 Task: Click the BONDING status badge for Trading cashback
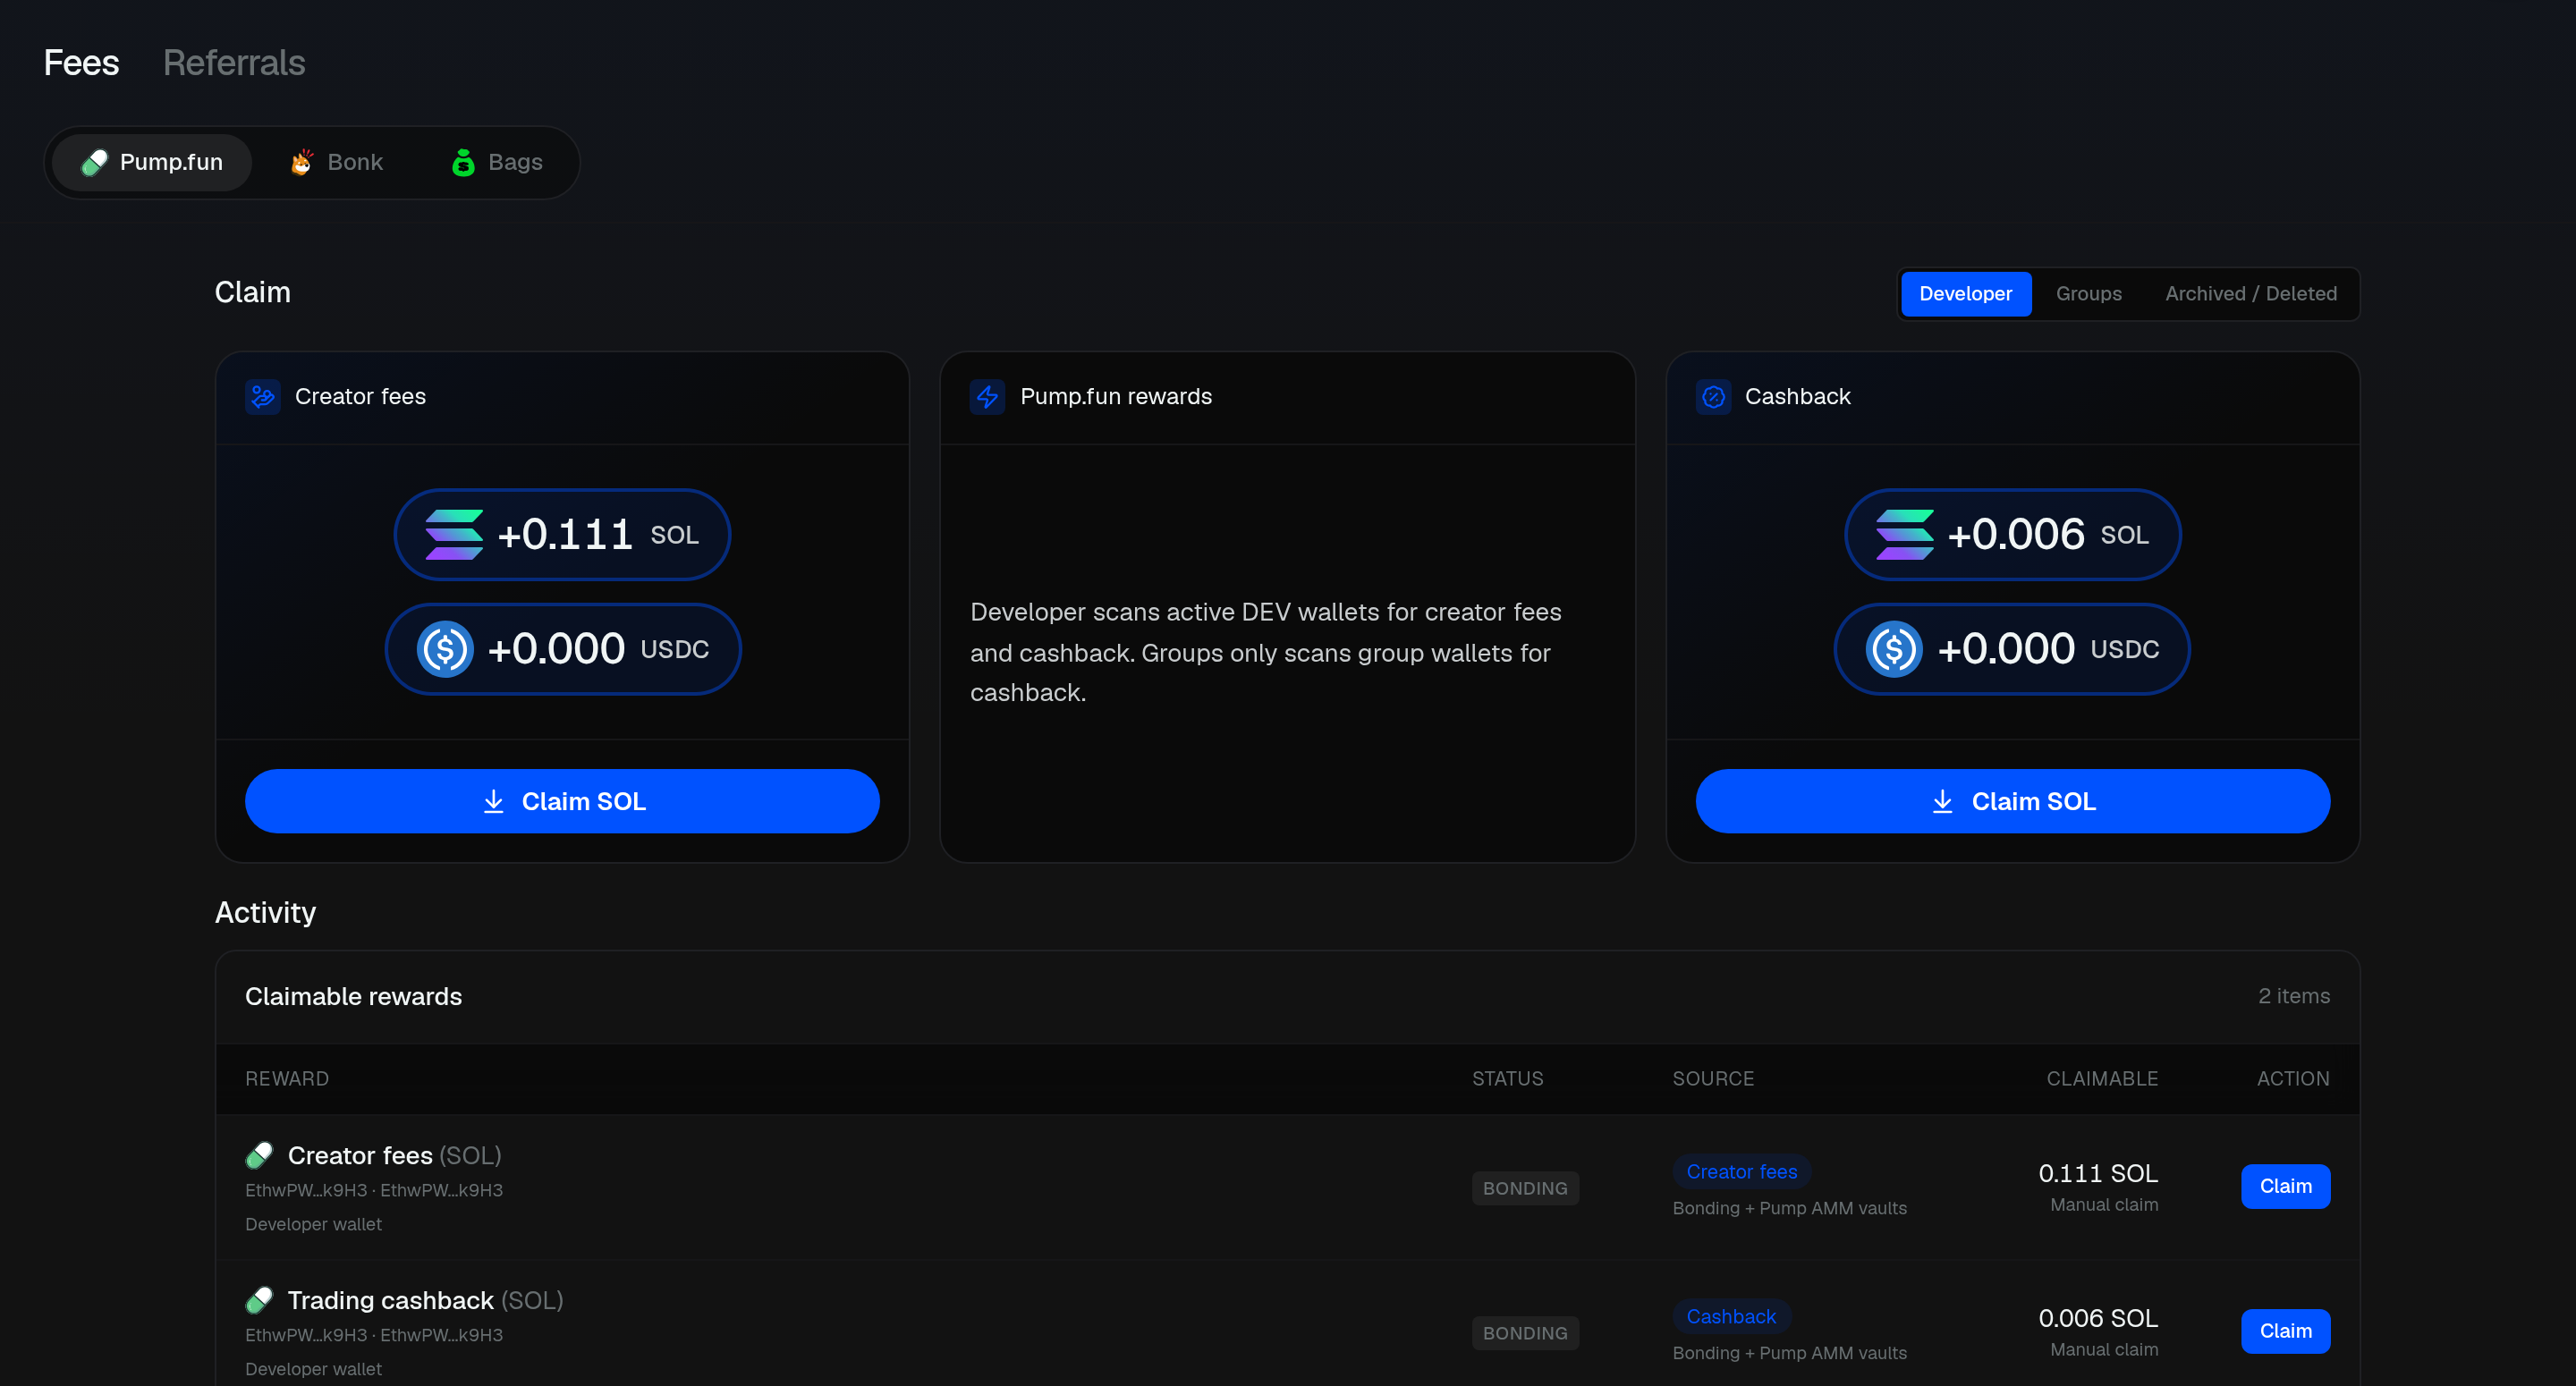pos(1525,1333)
